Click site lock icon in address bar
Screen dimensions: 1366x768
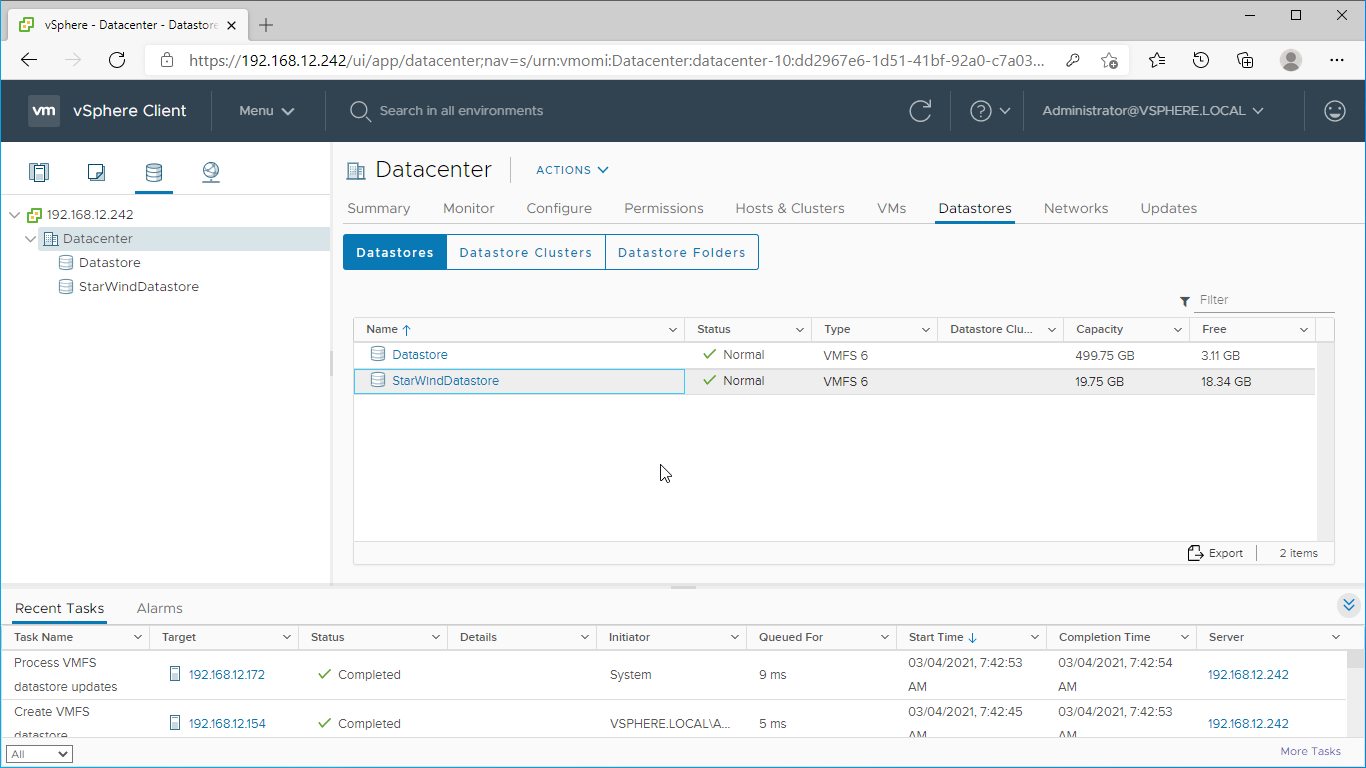(x=167, y=60)
